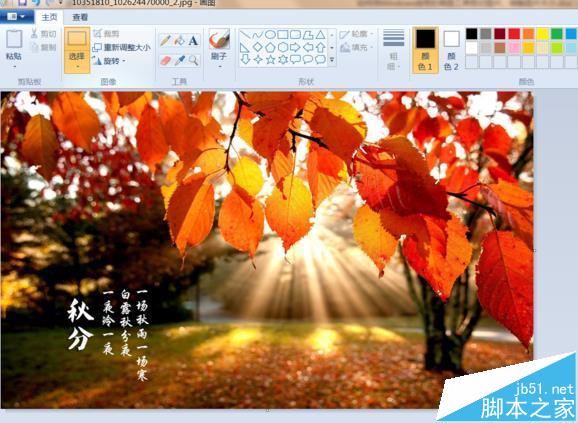Choose the Rectangle shape

click(283, 35)
